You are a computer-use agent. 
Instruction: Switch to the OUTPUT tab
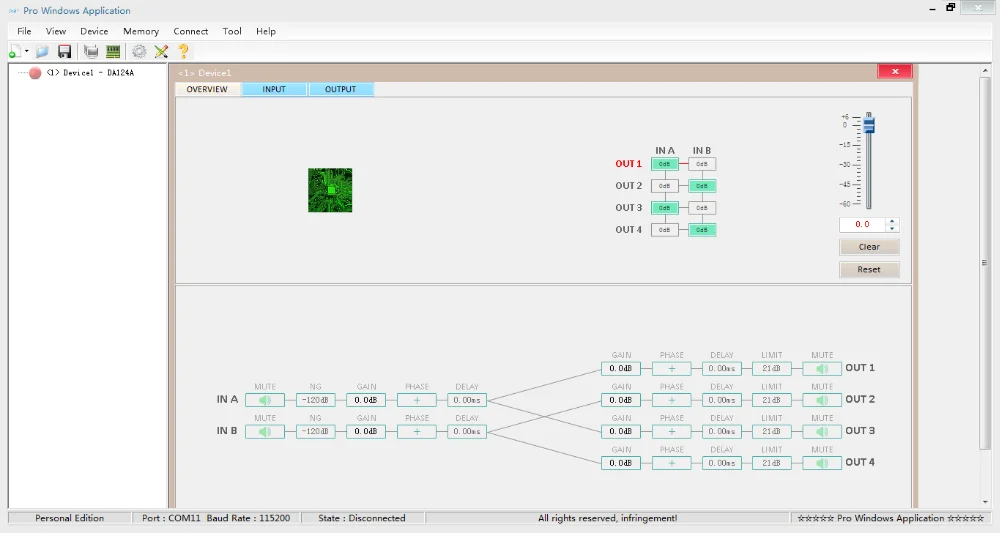tap(341, 89)
